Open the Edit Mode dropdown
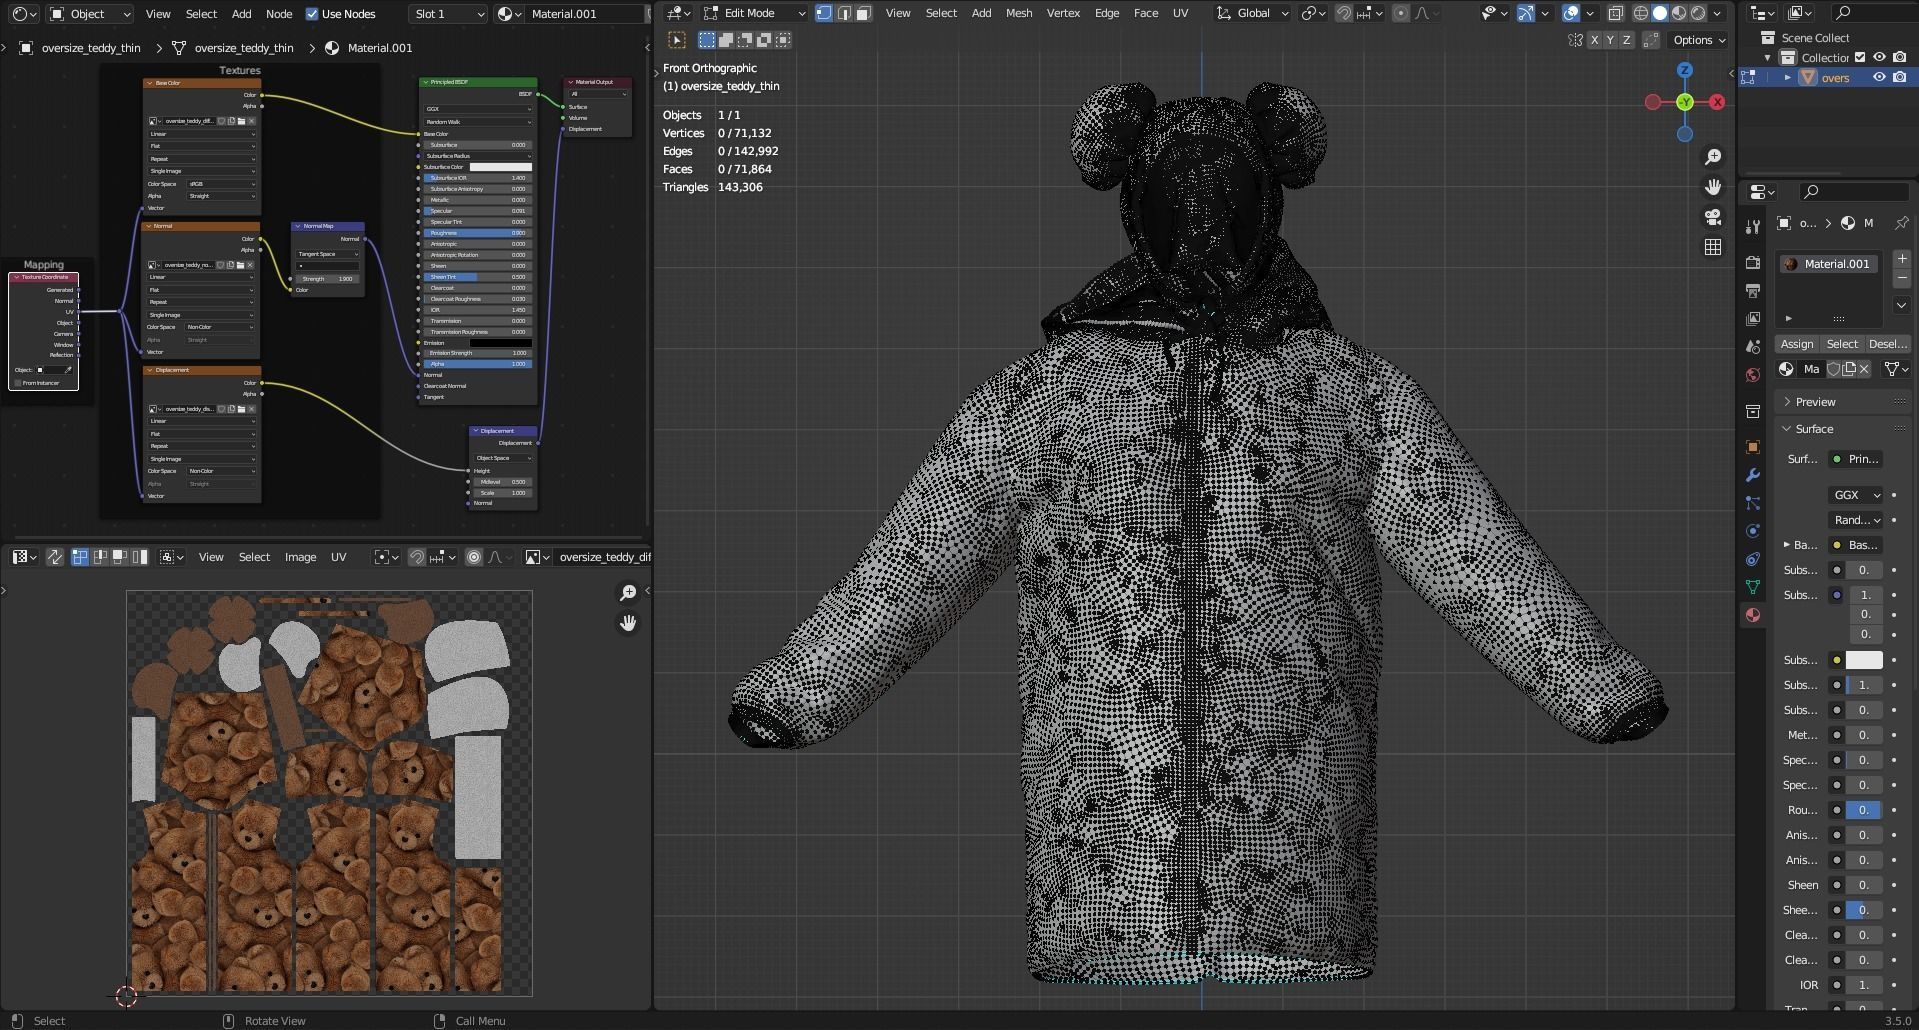 click(x=755, y=13)
